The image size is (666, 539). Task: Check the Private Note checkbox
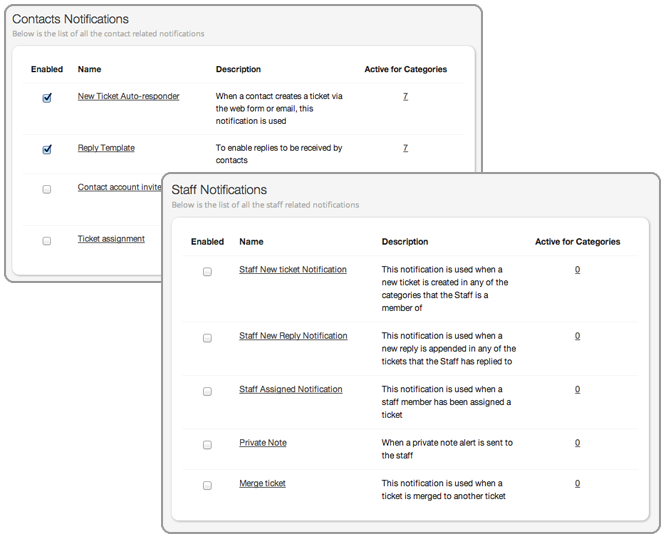(207, 445)
